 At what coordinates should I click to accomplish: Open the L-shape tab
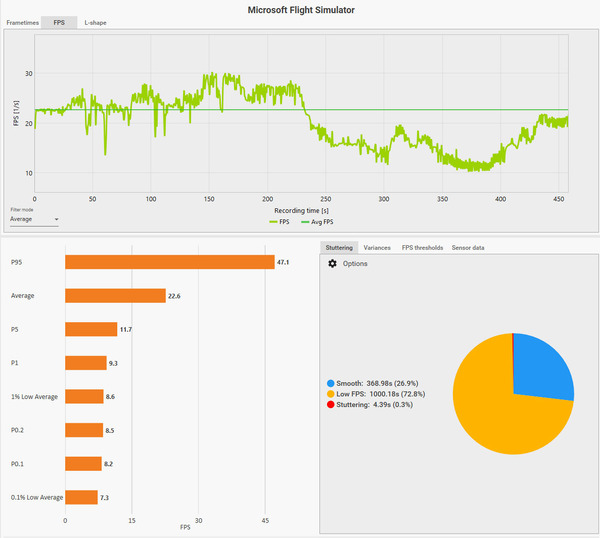(95, 23)
